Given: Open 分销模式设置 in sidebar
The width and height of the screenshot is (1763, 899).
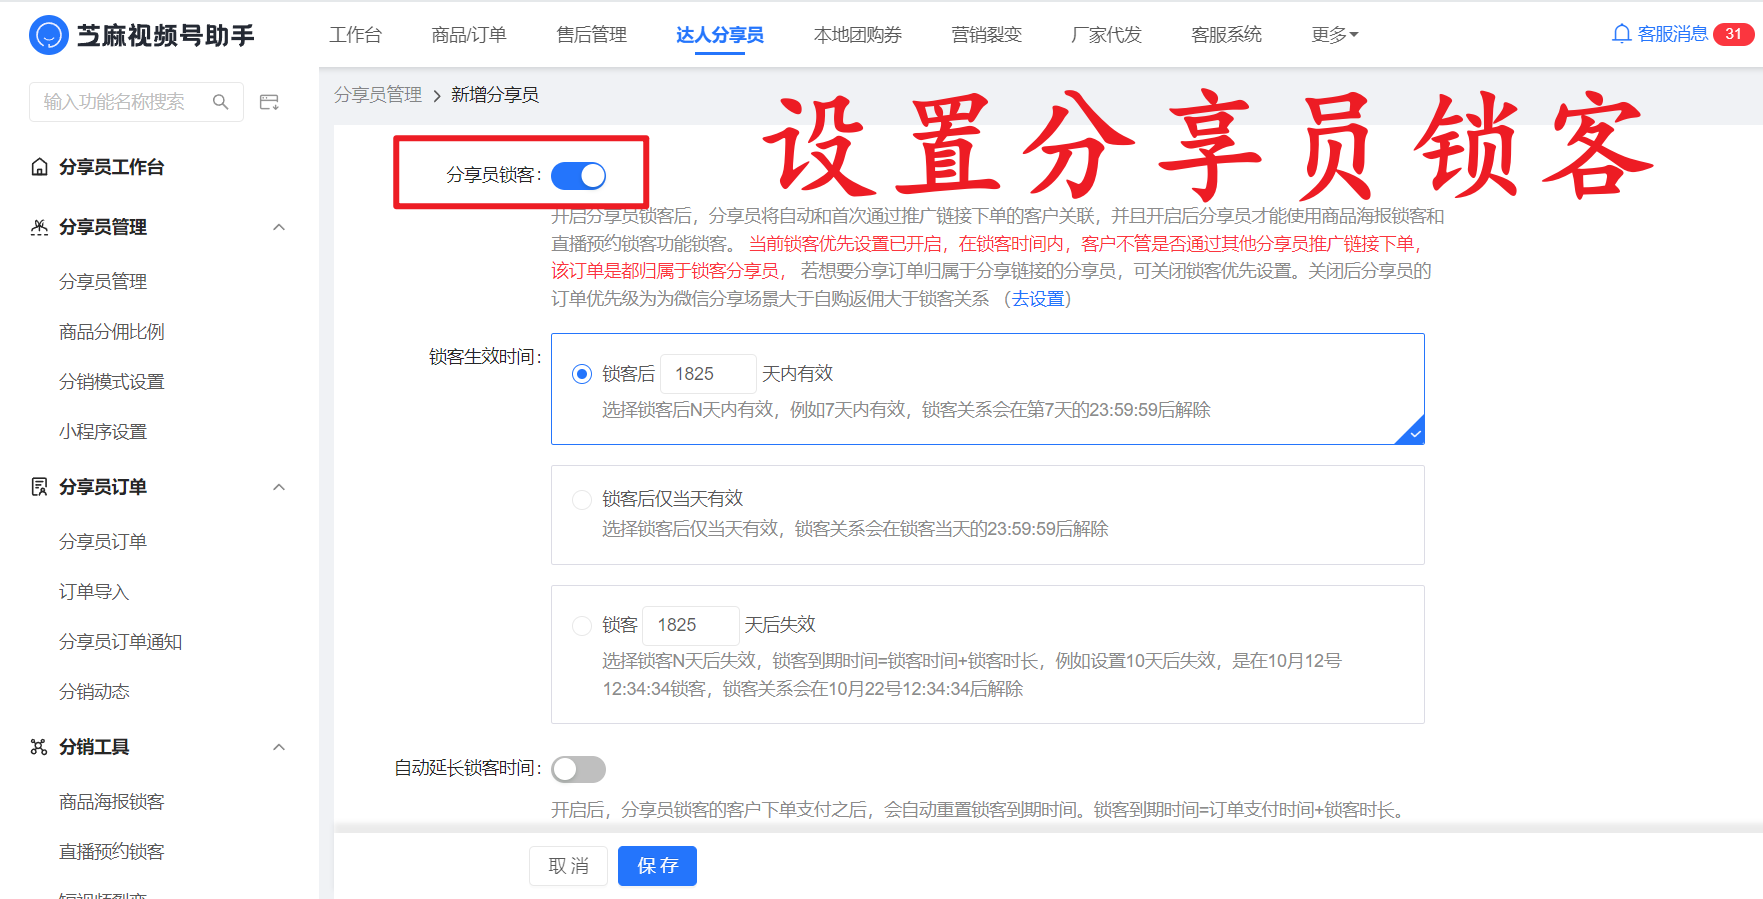Looking at the screenshot, I should pyautogui.click(x=111, y=382).
